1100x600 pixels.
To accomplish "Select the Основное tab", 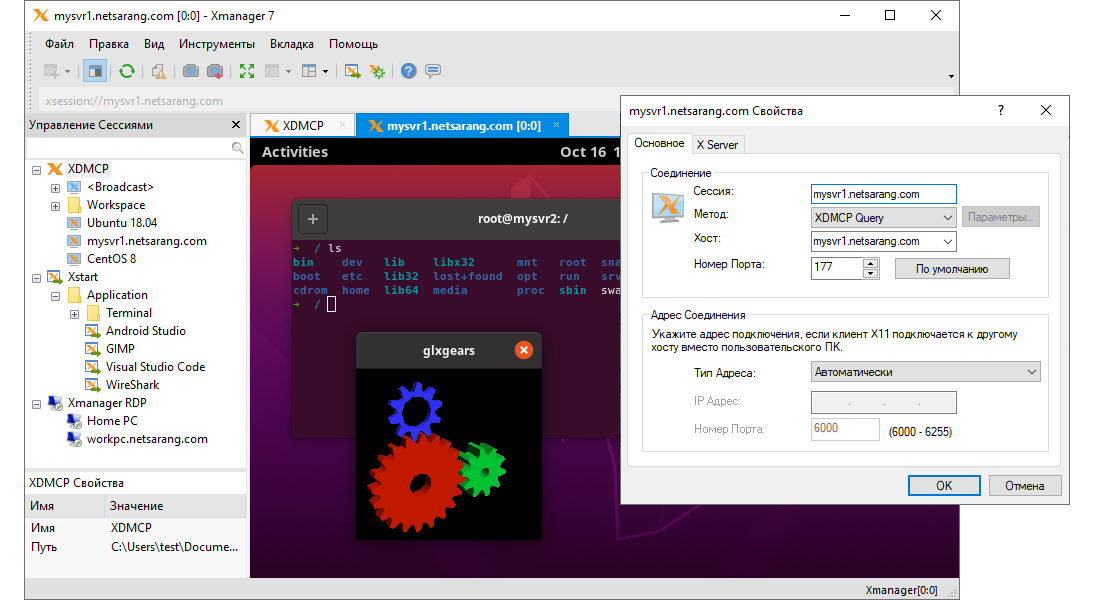I will pos(659,143).
